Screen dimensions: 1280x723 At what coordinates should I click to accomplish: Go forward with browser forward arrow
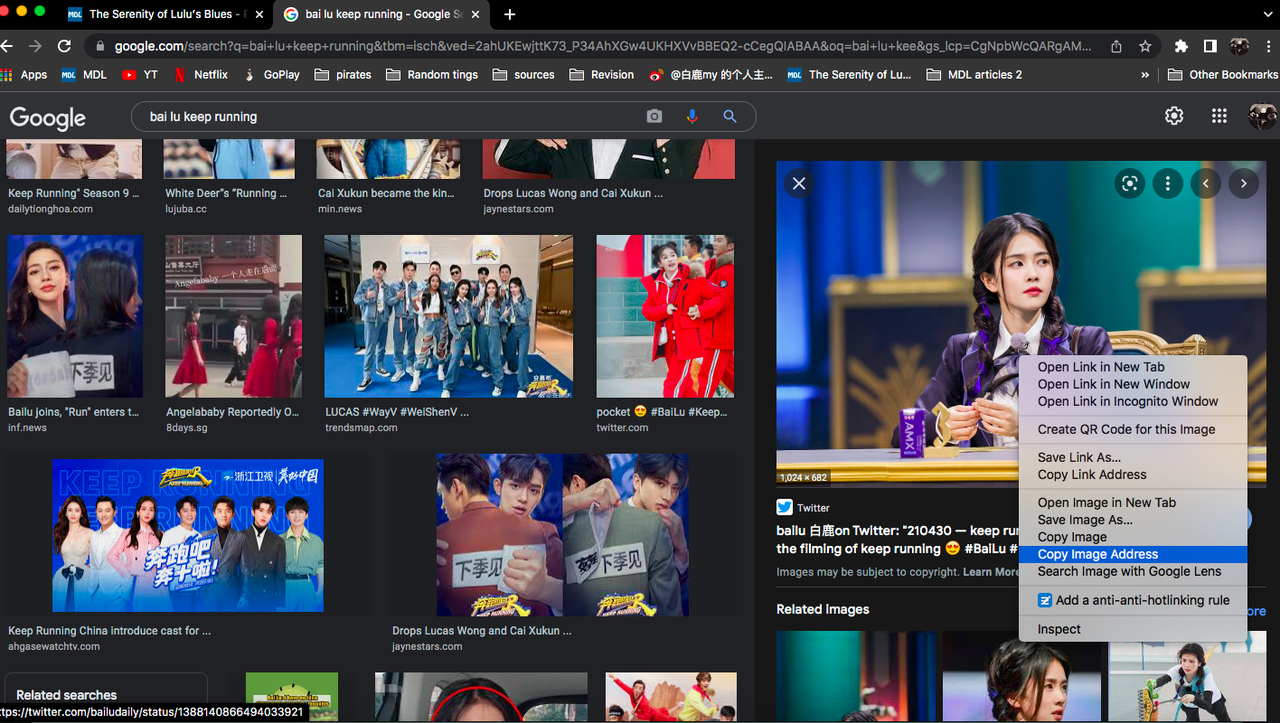coord(35,46)
